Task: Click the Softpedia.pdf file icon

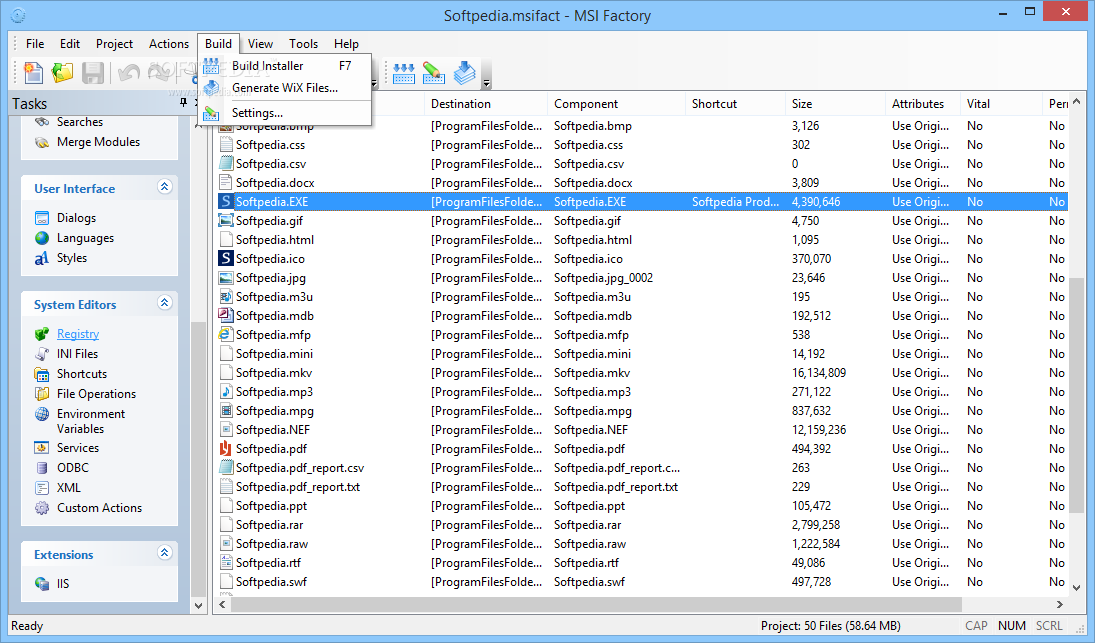Action: [x=226, y=448]
